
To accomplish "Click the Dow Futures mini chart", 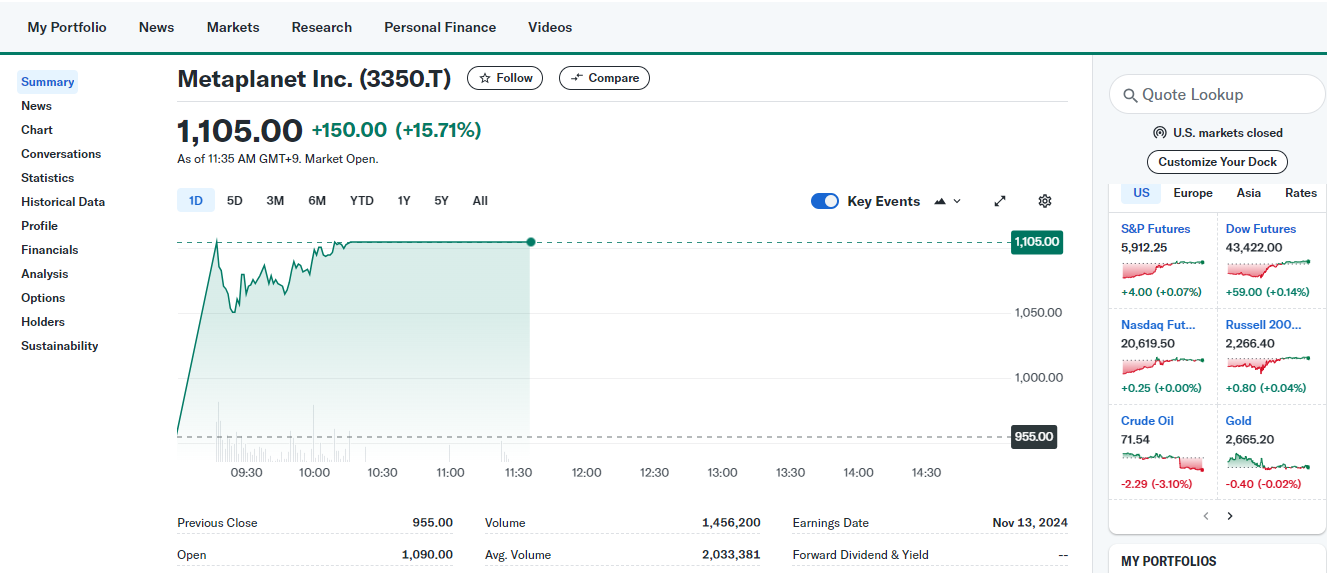I will [1268, 269].
